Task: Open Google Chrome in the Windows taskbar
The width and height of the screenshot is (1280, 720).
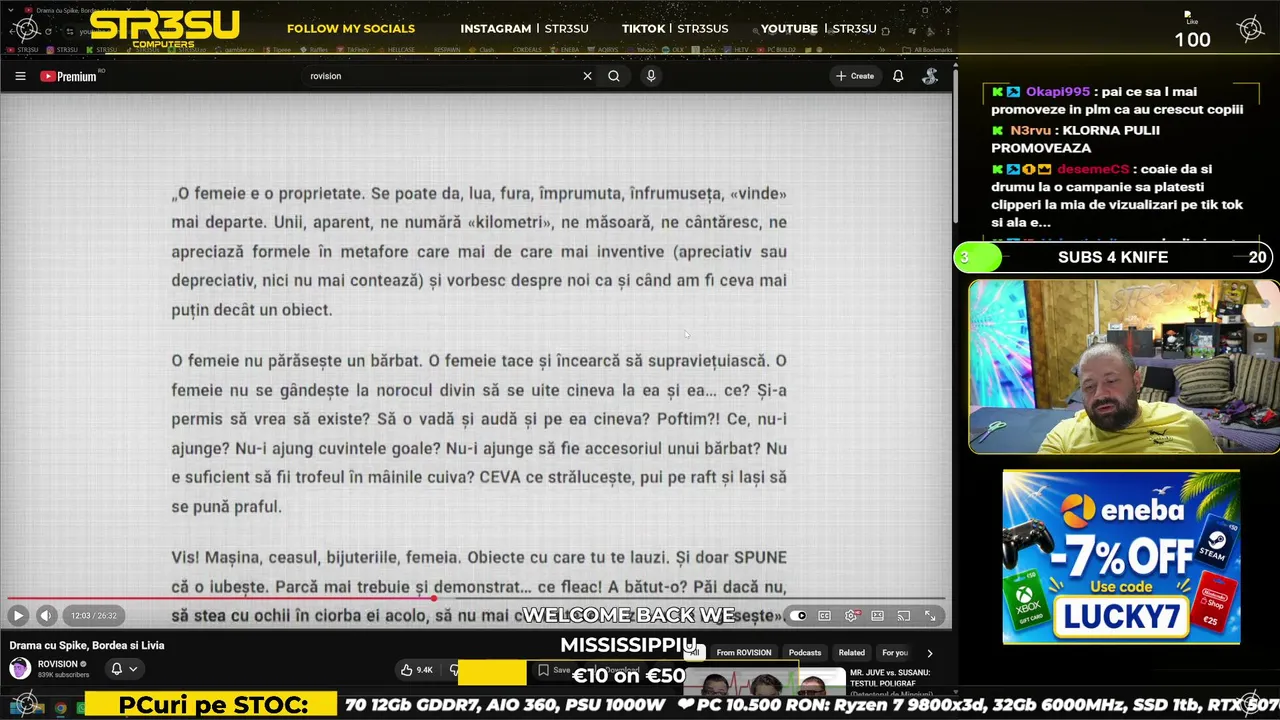Action: pyautogui.click(x=60, y=708)
